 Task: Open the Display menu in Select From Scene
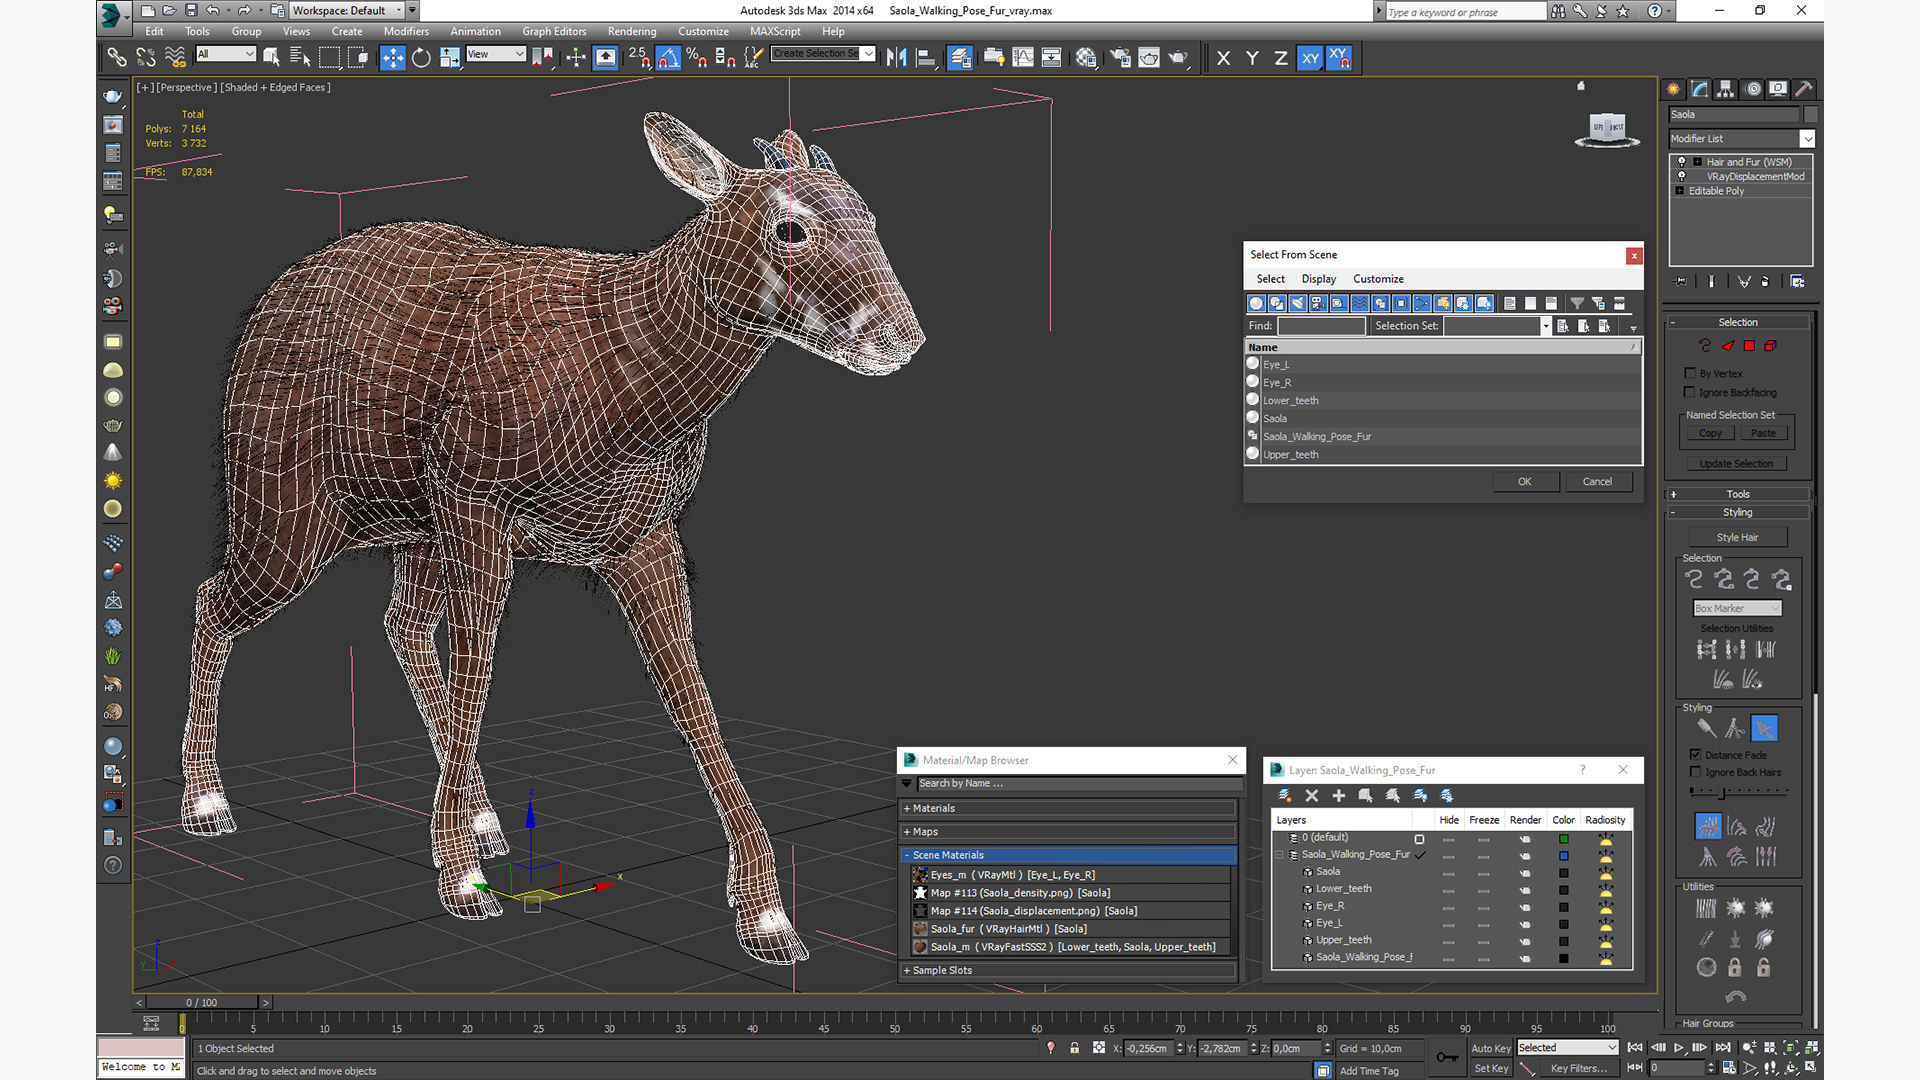click(x=1318, y=279)
